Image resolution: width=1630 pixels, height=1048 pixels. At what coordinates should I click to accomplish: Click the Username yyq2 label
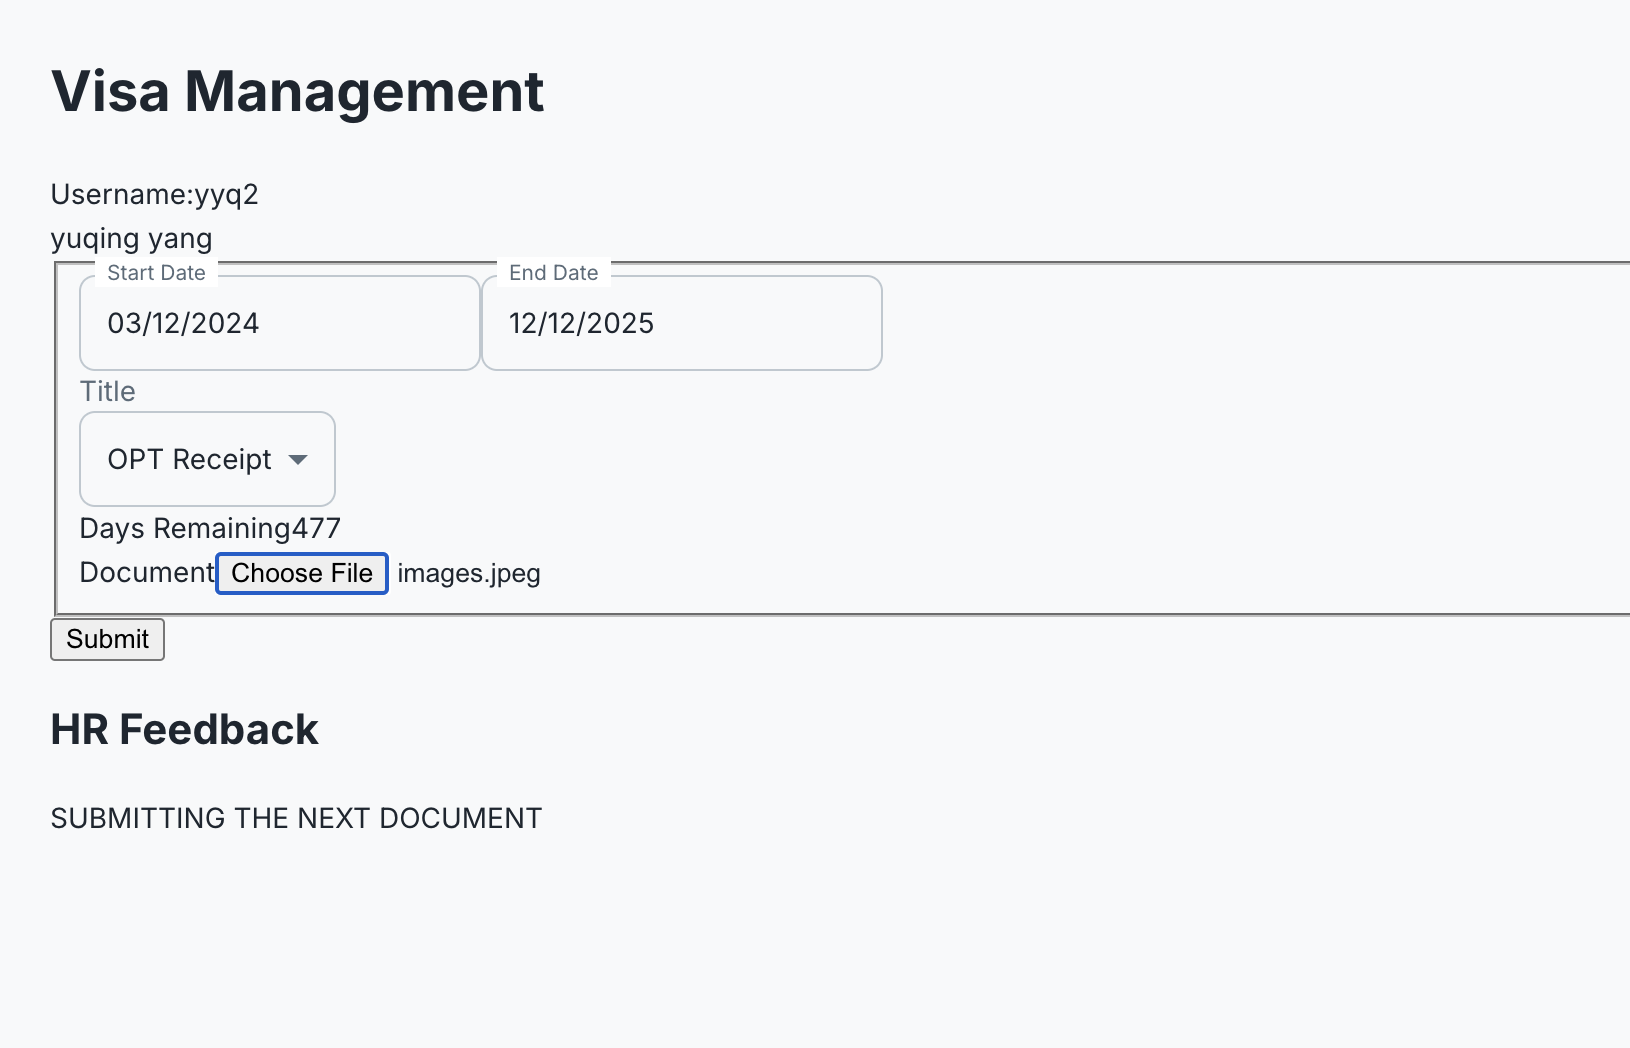coord(154,194)
